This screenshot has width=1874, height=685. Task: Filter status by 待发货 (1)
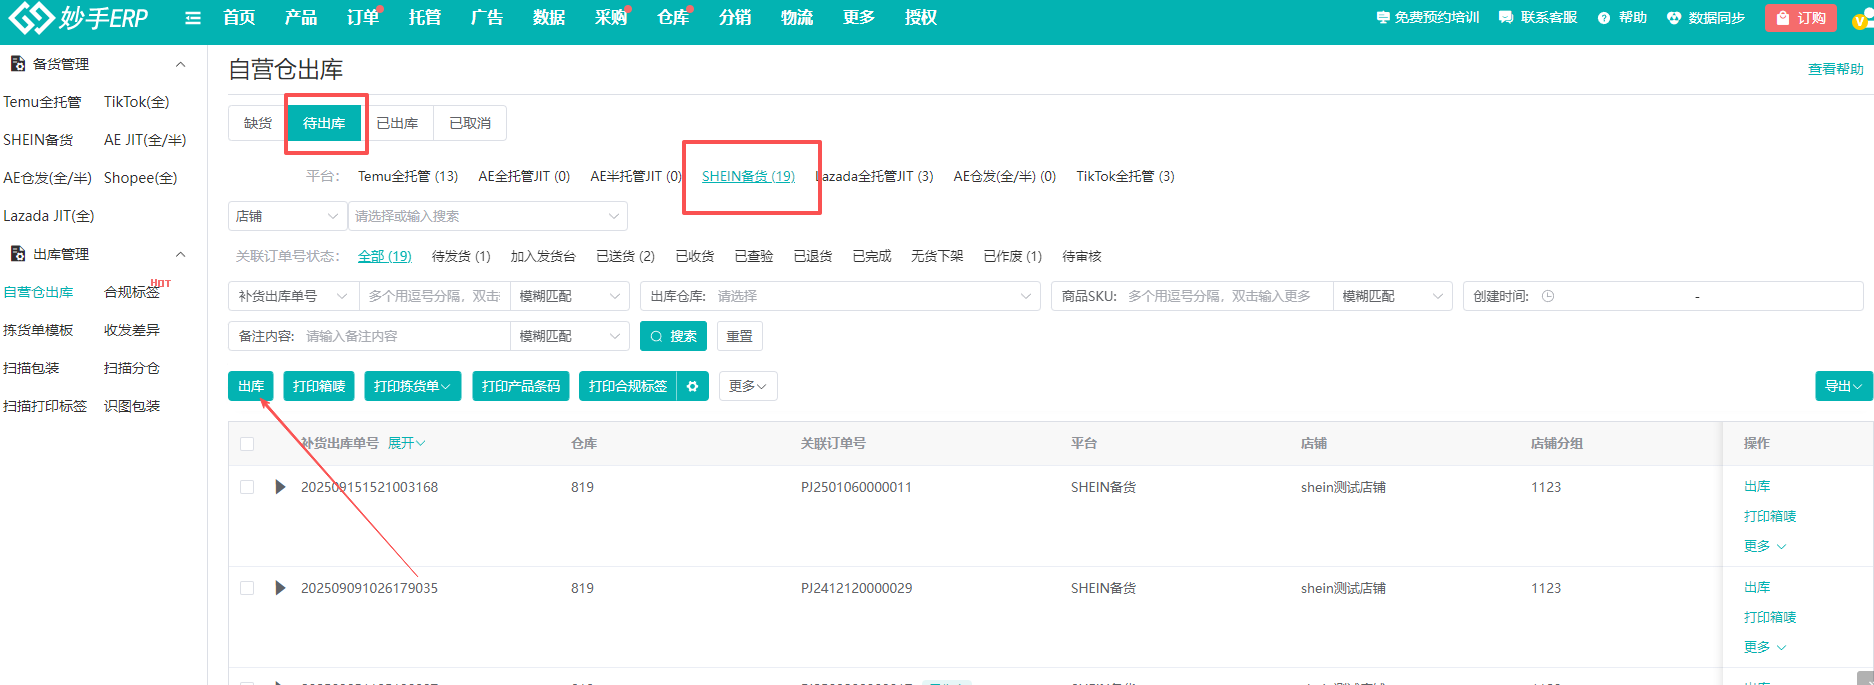tap(461, 256)
